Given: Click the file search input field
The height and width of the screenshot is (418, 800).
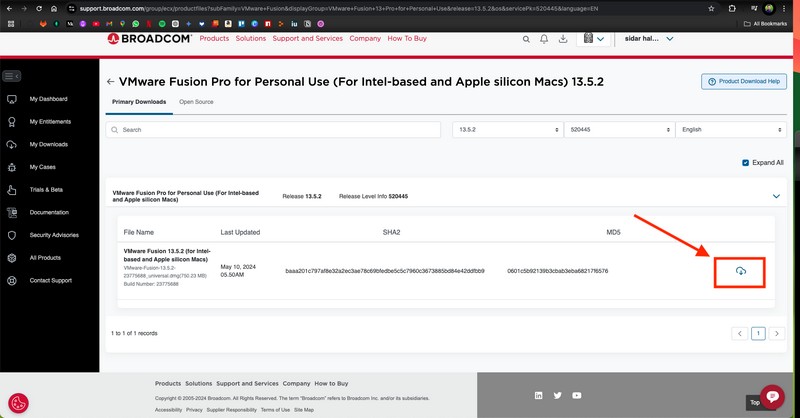Looking at the screenshot, I should click(x=273, y=130).
